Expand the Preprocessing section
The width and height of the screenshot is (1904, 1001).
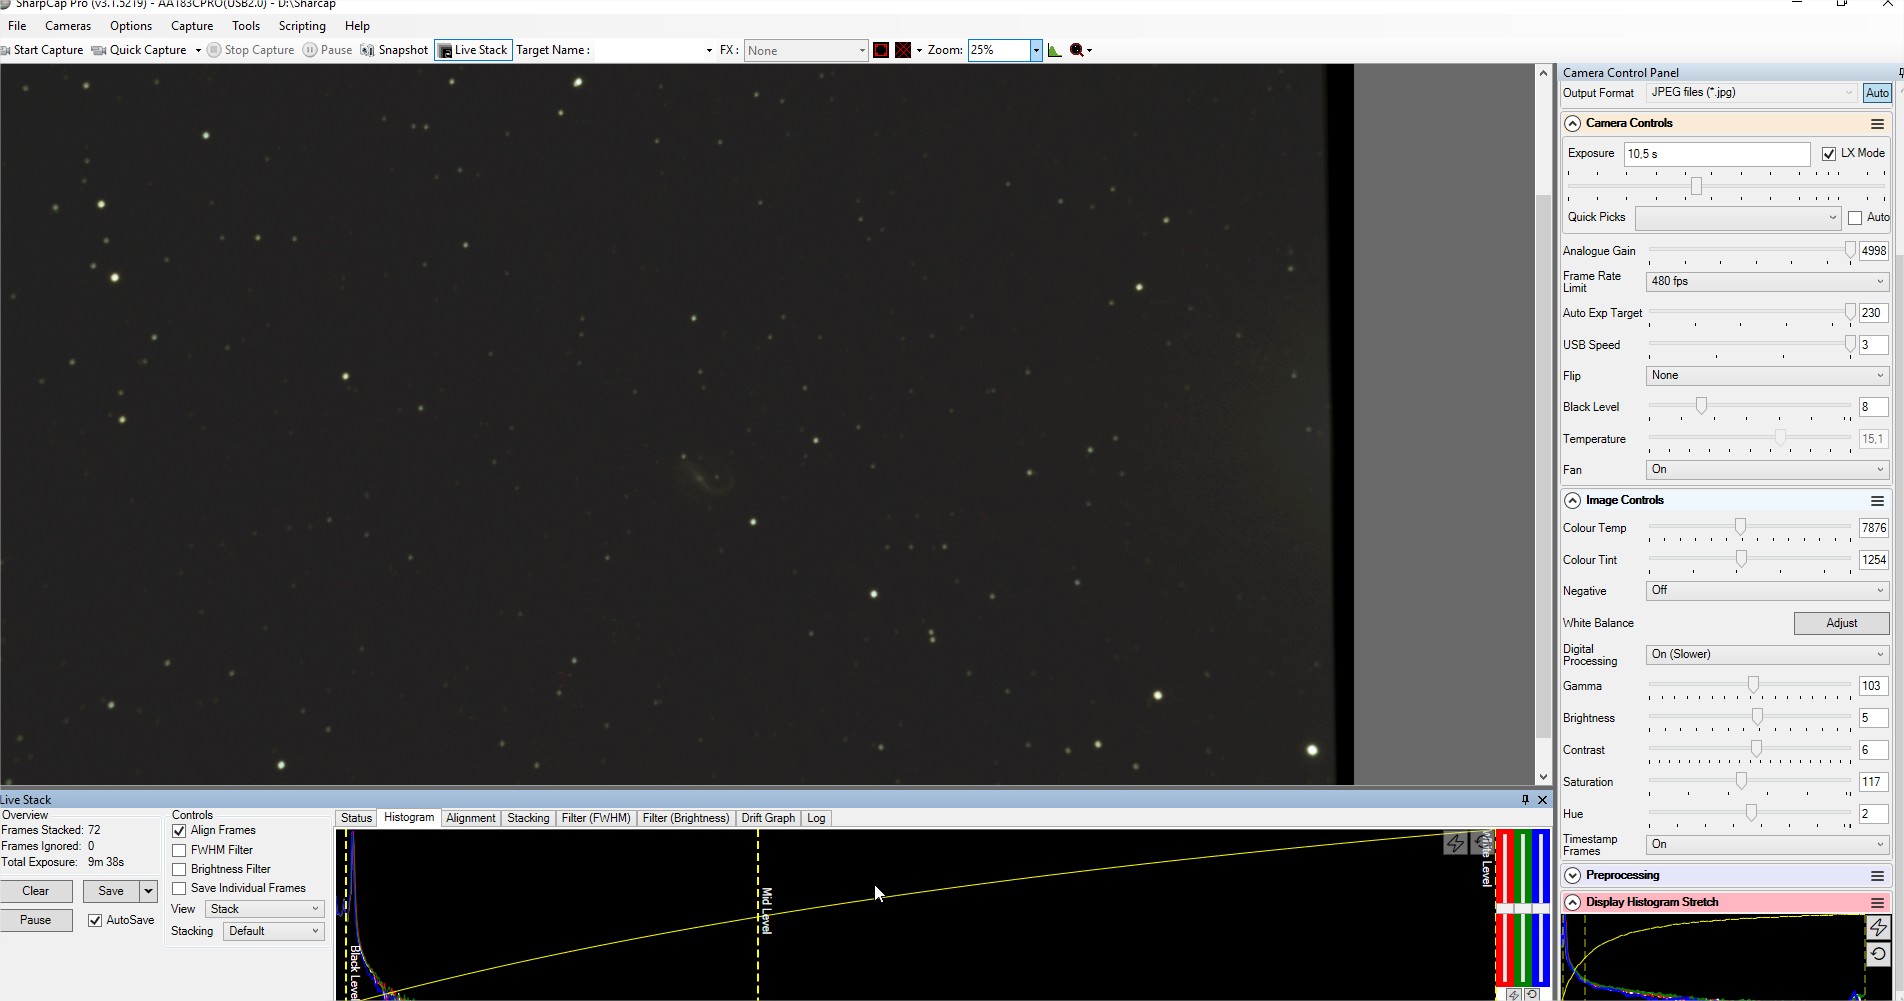coord(1572,876)
